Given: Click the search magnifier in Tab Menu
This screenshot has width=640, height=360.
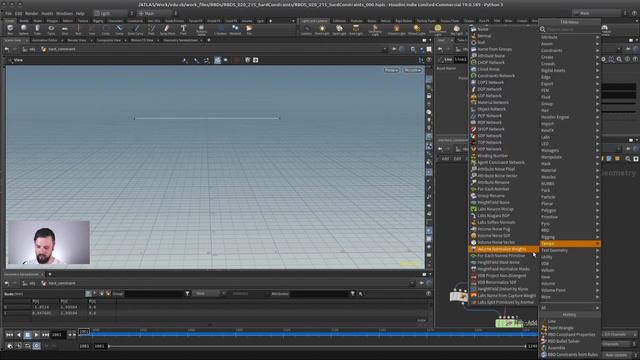Looking at the screenshot, I should pyautogui.click(x=542, y=29).
